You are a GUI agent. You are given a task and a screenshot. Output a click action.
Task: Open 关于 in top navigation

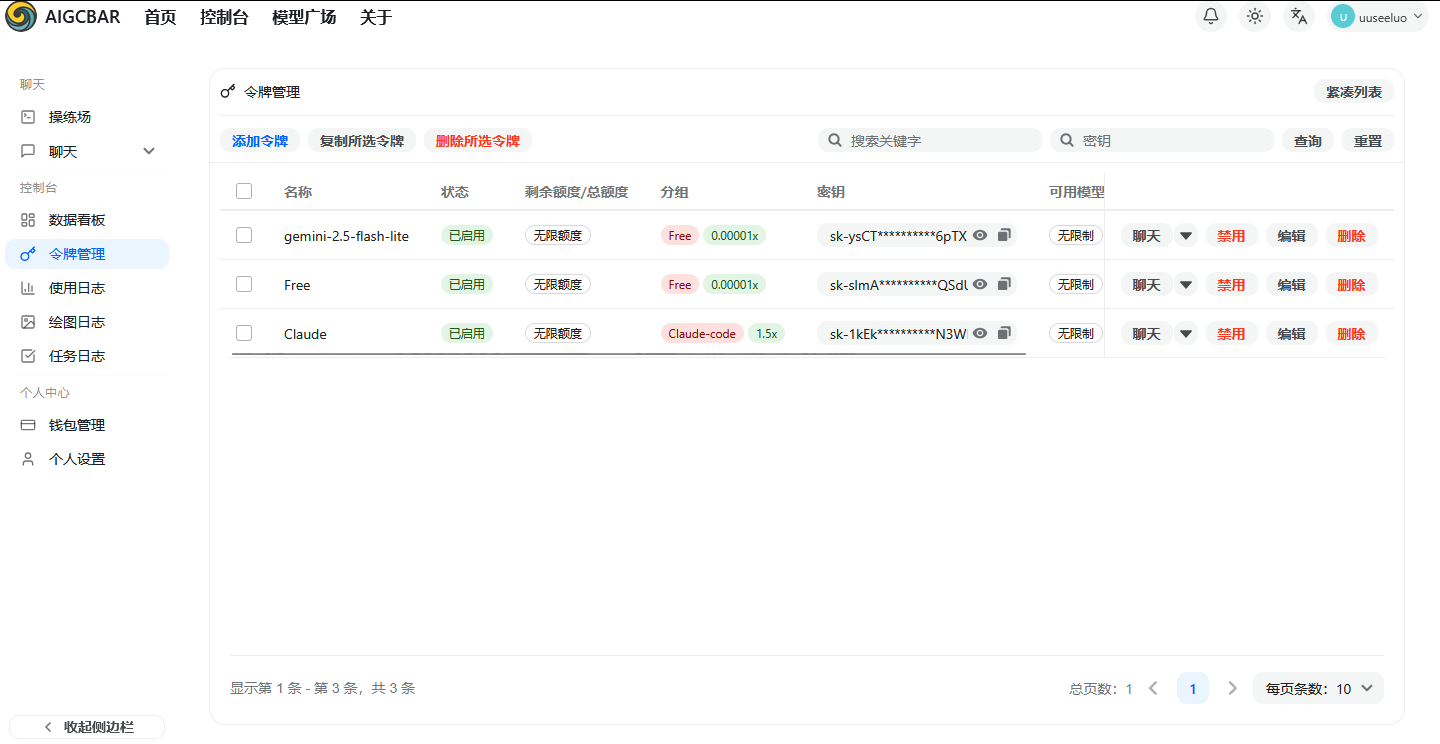click(376, 17)
